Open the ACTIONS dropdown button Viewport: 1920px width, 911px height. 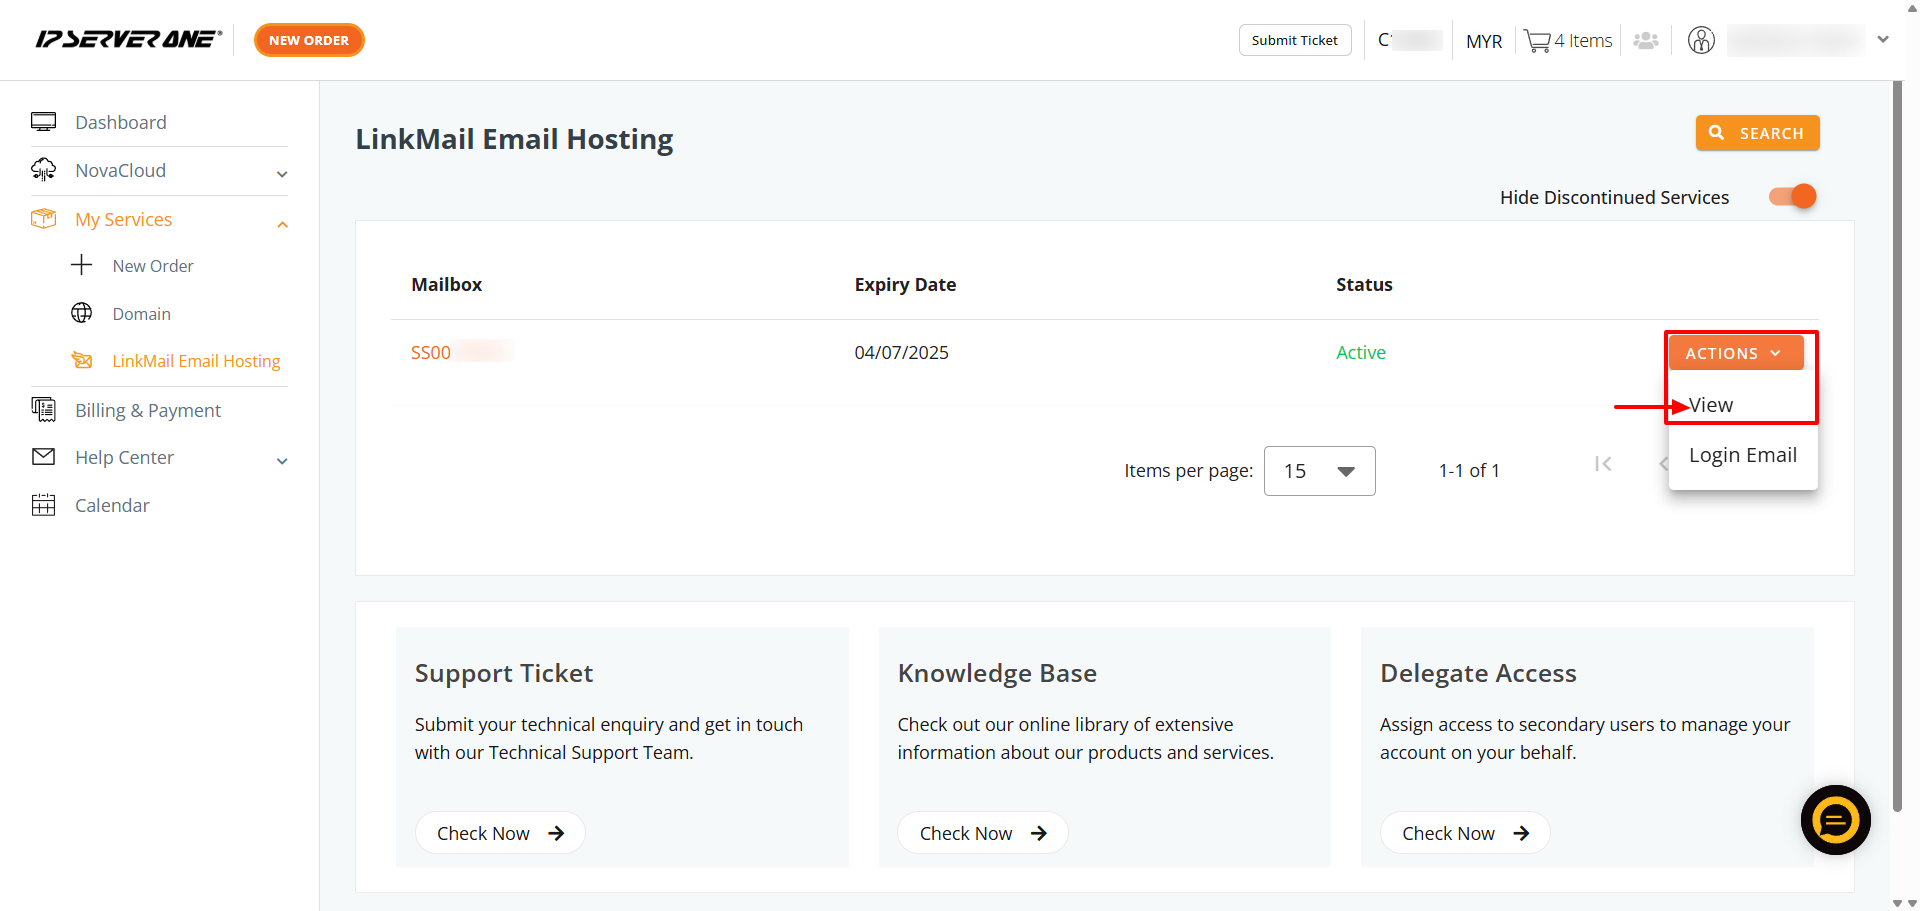pyautogui.click(x=1736, y=353)
